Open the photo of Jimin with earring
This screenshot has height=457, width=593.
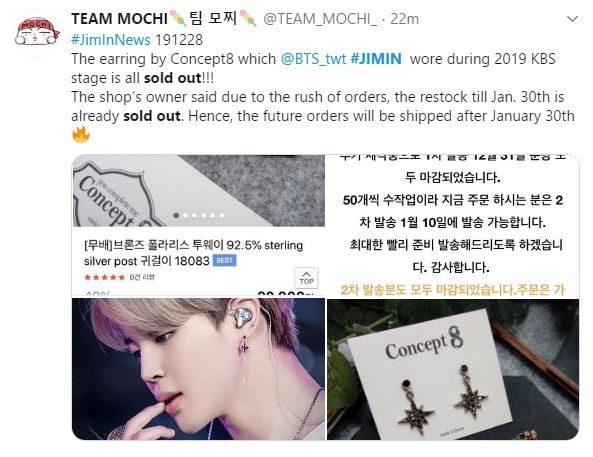[x=198, y=369]
